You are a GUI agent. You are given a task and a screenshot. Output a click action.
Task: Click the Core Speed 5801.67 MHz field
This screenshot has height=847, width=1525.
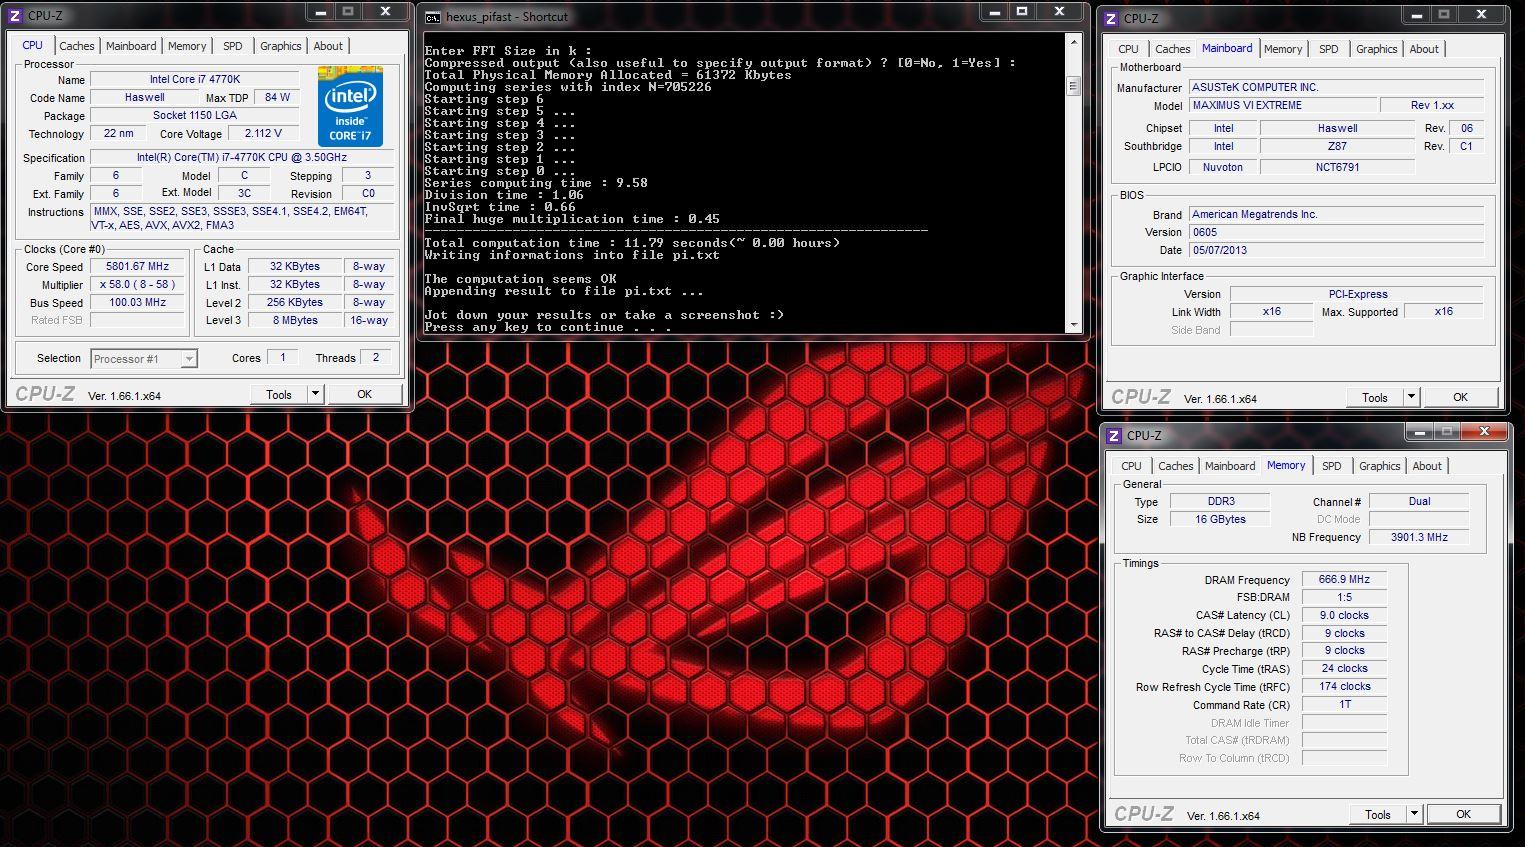(x=138, y=267)
